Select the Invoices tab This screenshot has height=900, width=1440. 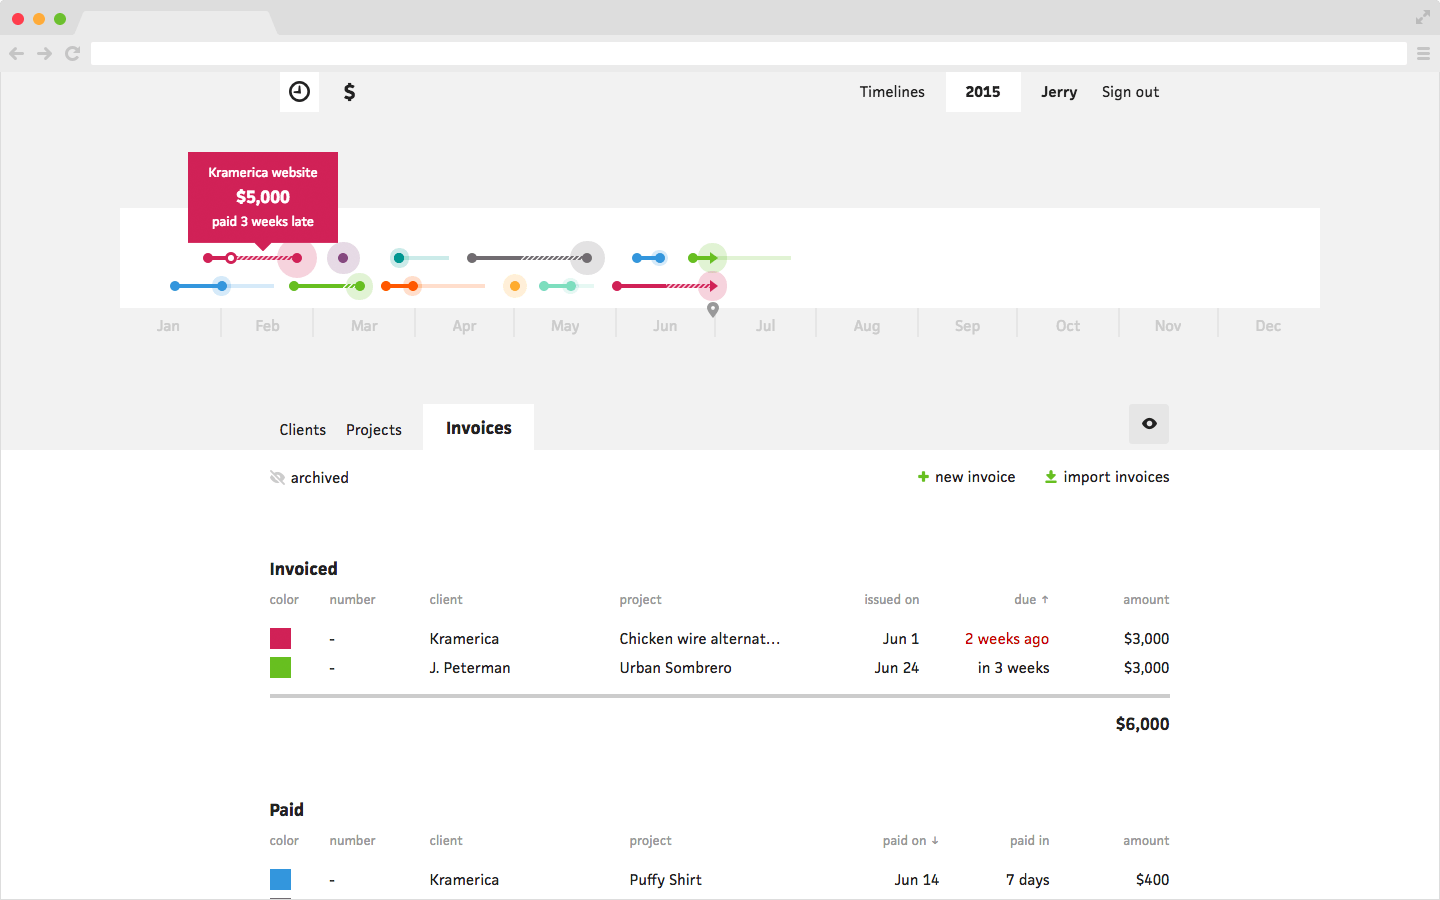tap(478, 427)
